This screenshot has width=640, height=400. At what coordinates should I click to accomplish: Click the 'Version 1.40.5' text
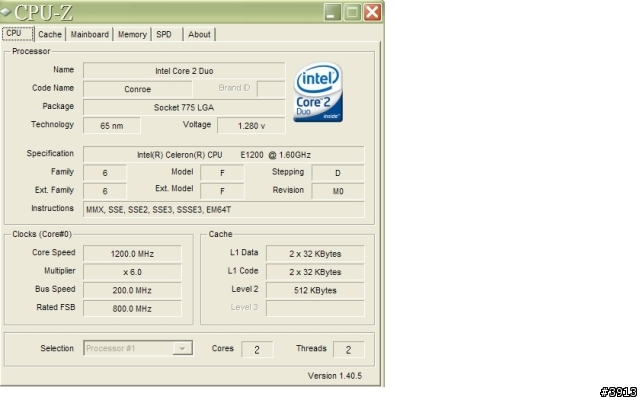click(x=335, y=376)
